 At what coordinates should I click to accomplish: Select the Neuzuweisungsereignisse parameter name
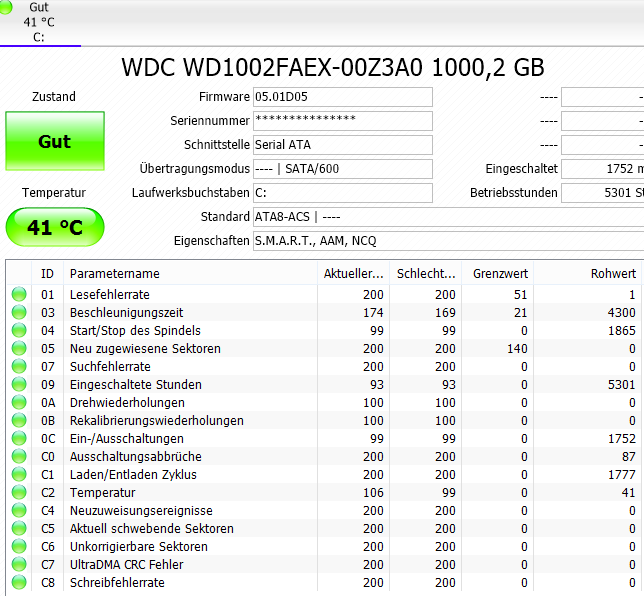tap(141, 511)
